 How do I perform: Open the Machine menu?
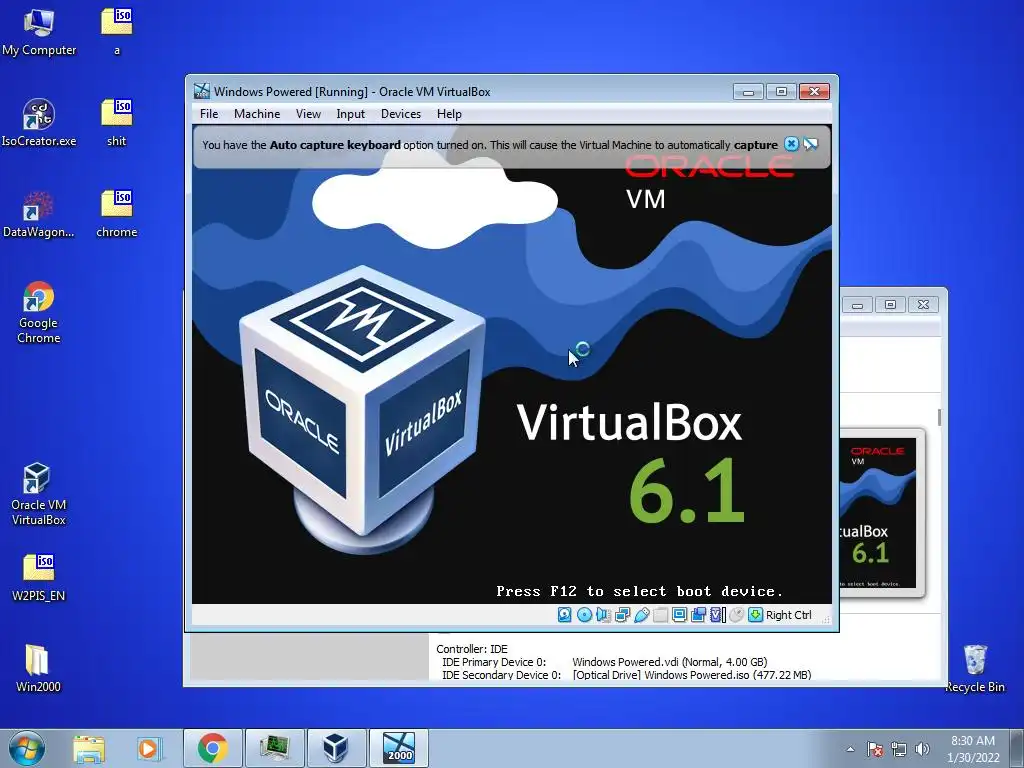point(257,114)
